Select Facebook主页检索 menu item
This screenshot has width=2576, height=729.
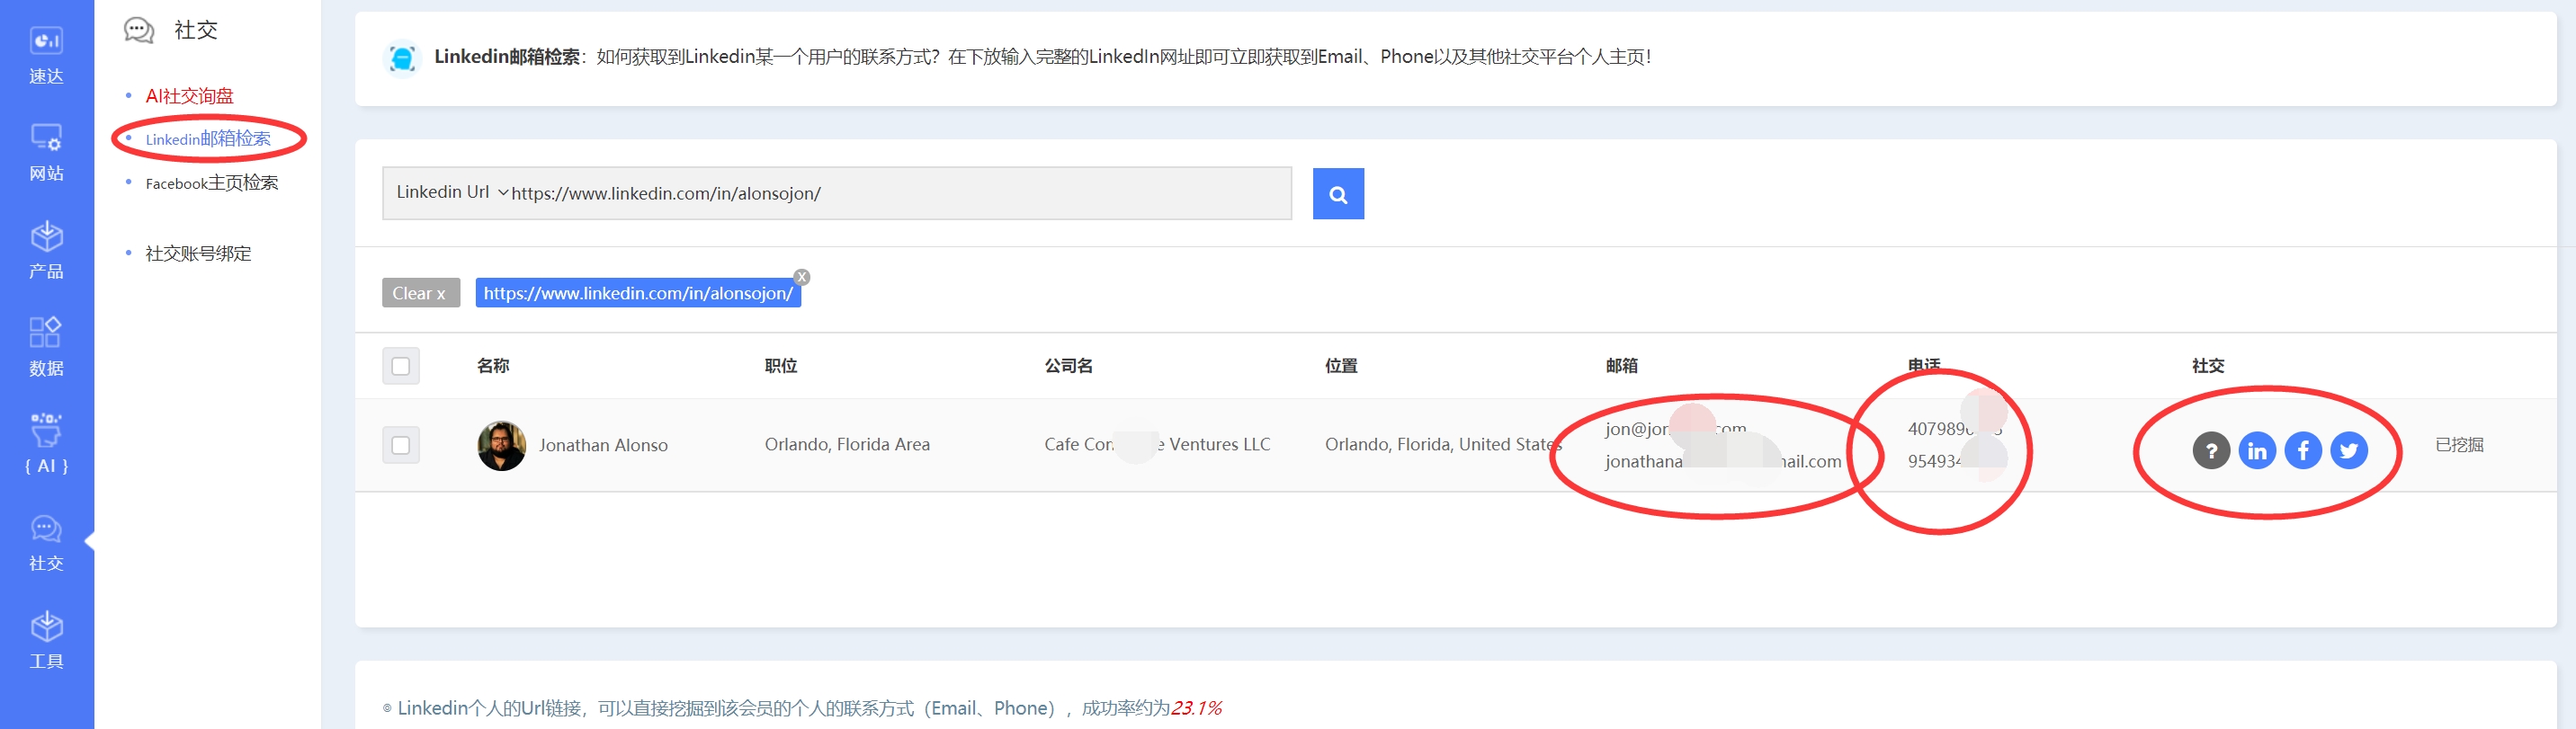(211, 183)
